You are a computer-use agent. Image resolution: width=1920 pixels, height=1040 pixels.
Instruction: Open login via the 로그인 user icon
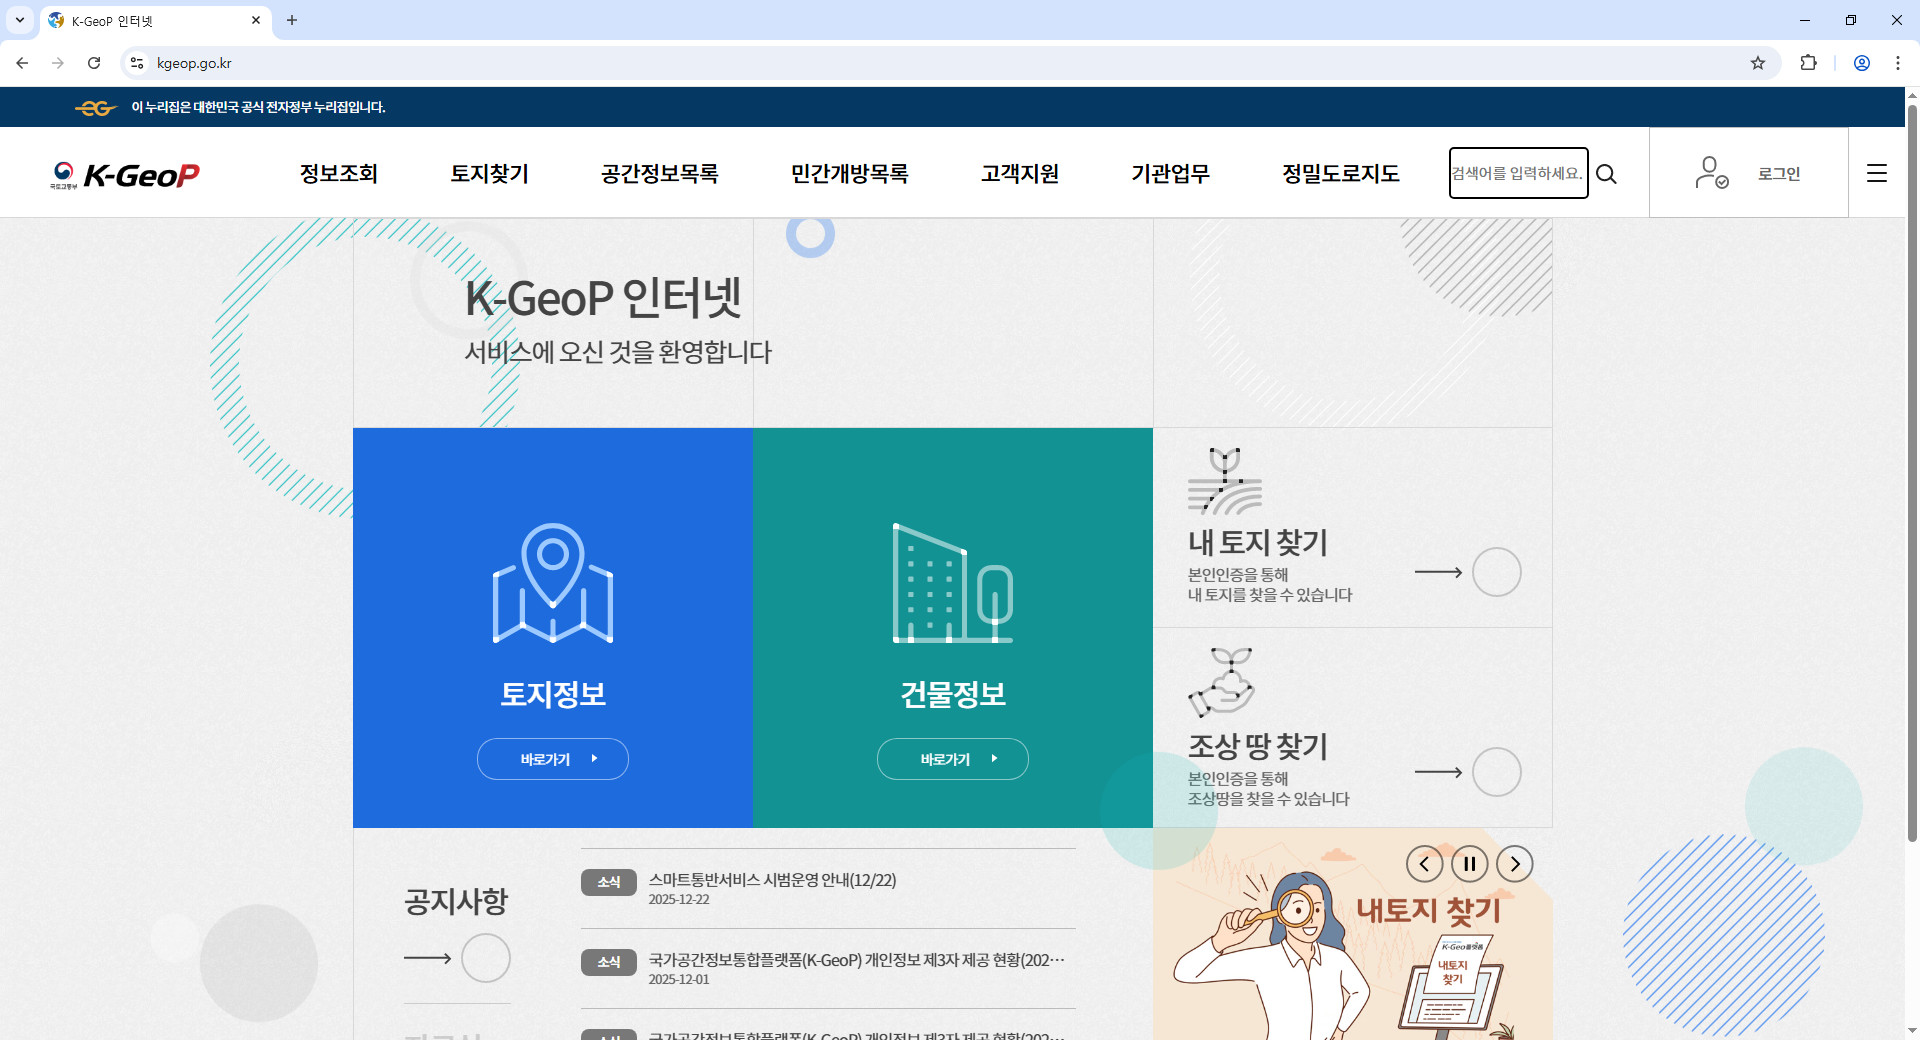coord(1710,172)
